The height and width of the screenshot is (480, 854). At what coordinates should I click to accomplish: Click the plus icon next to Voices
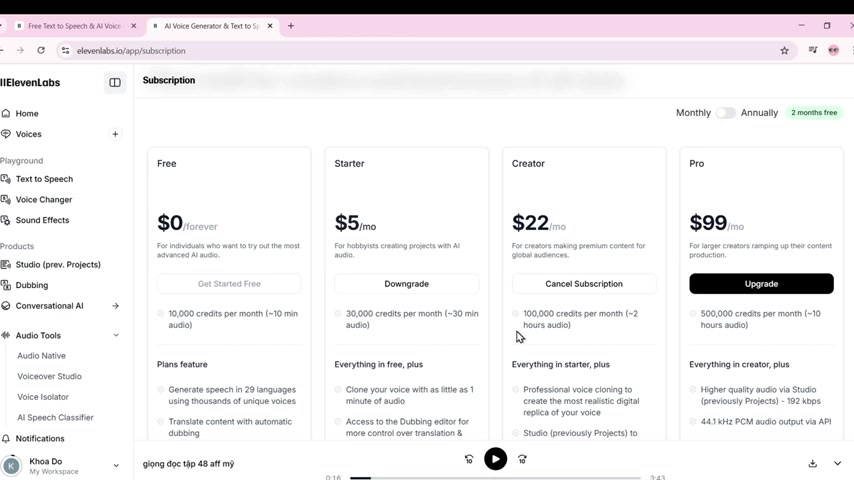[x=115, y=134]
